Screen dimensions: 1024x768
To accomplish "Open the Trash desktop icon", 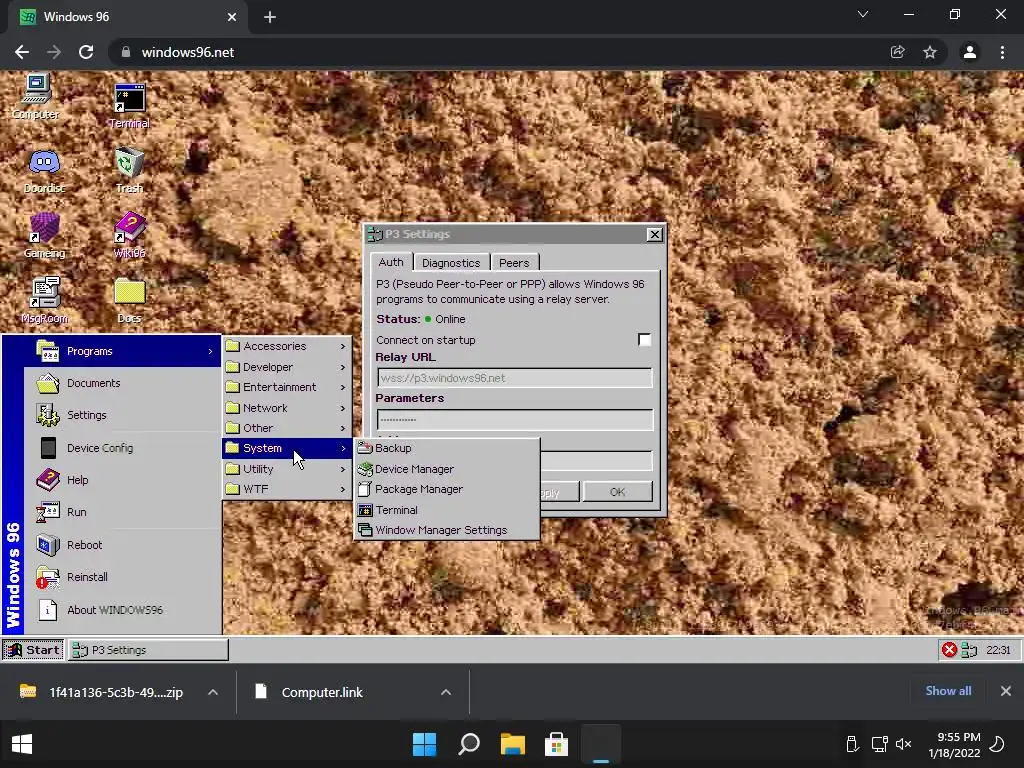I will click(129, 170).
